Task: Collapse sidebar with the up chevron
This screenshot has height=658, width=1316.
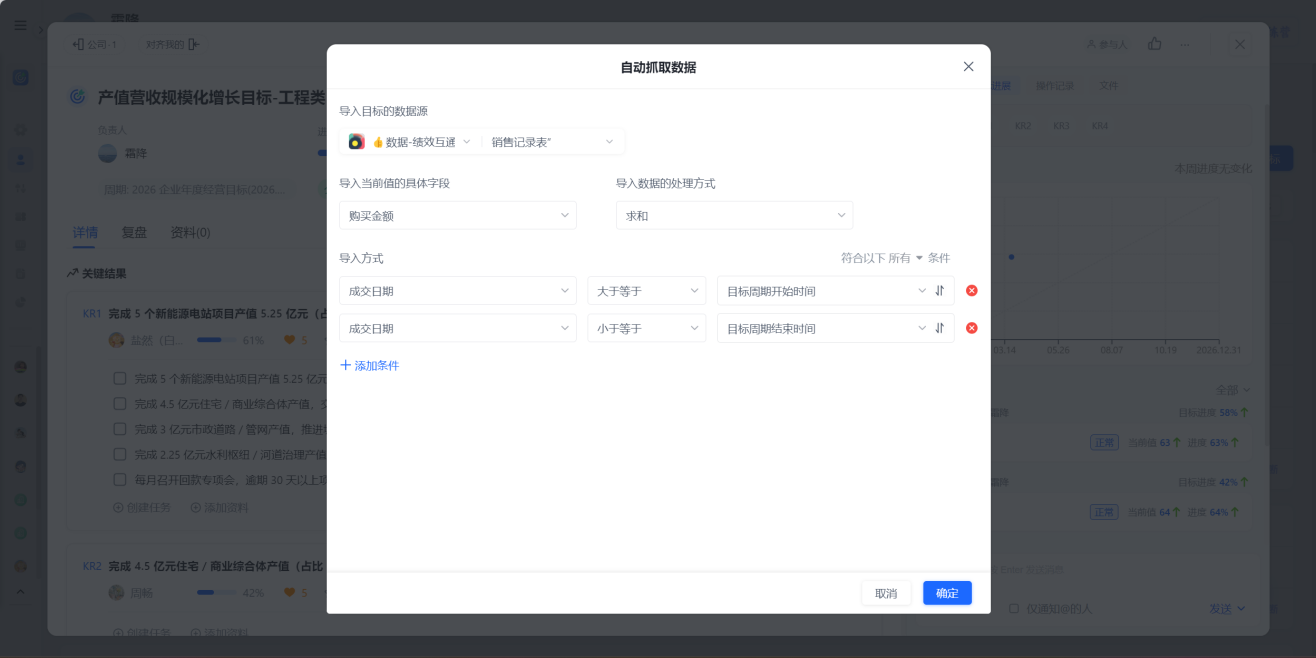Action: 20,591
